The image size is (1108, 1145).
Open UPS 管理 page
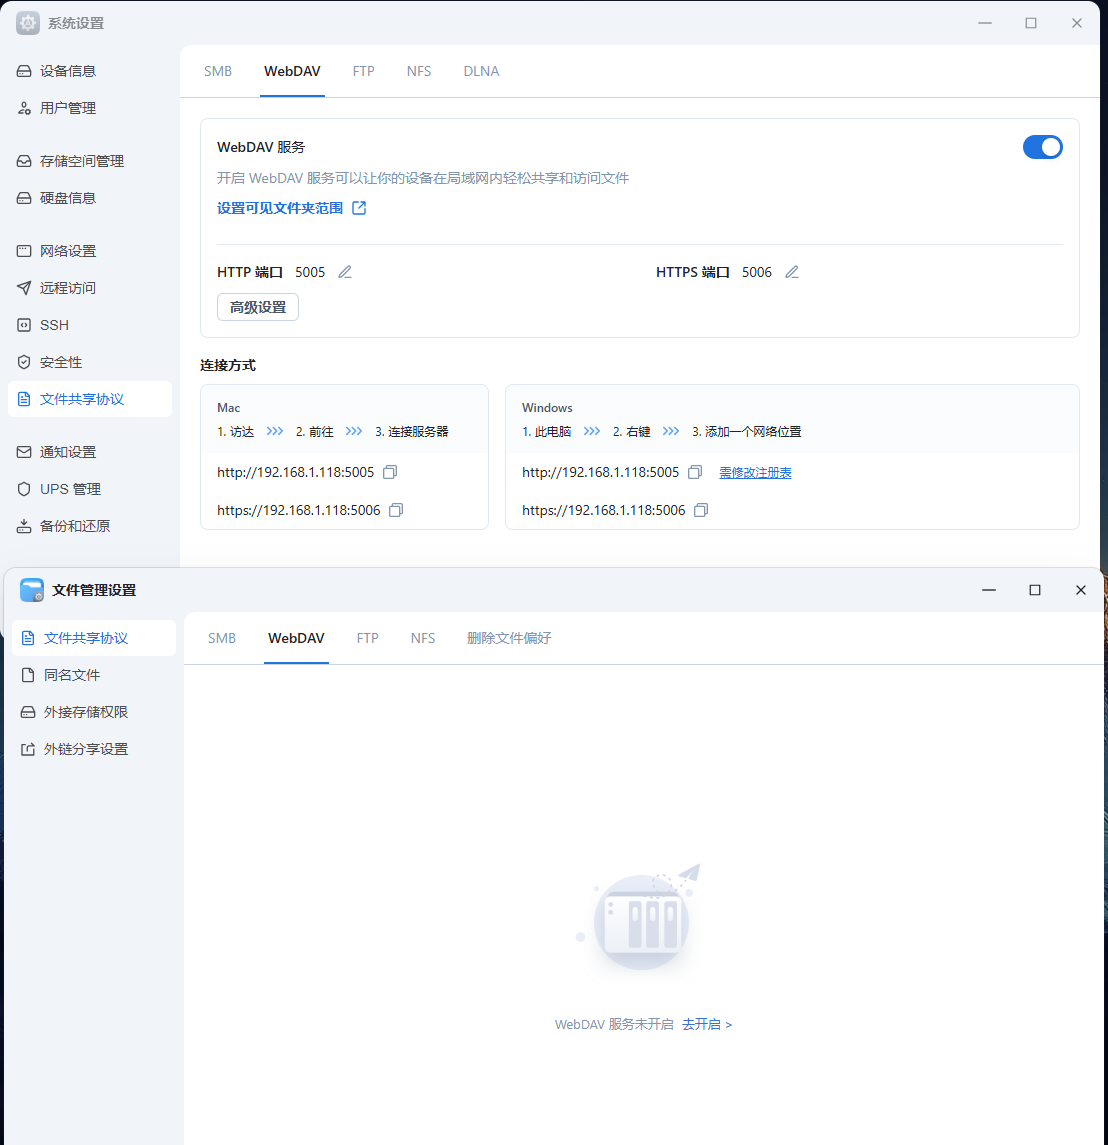[x=90, y=489]
